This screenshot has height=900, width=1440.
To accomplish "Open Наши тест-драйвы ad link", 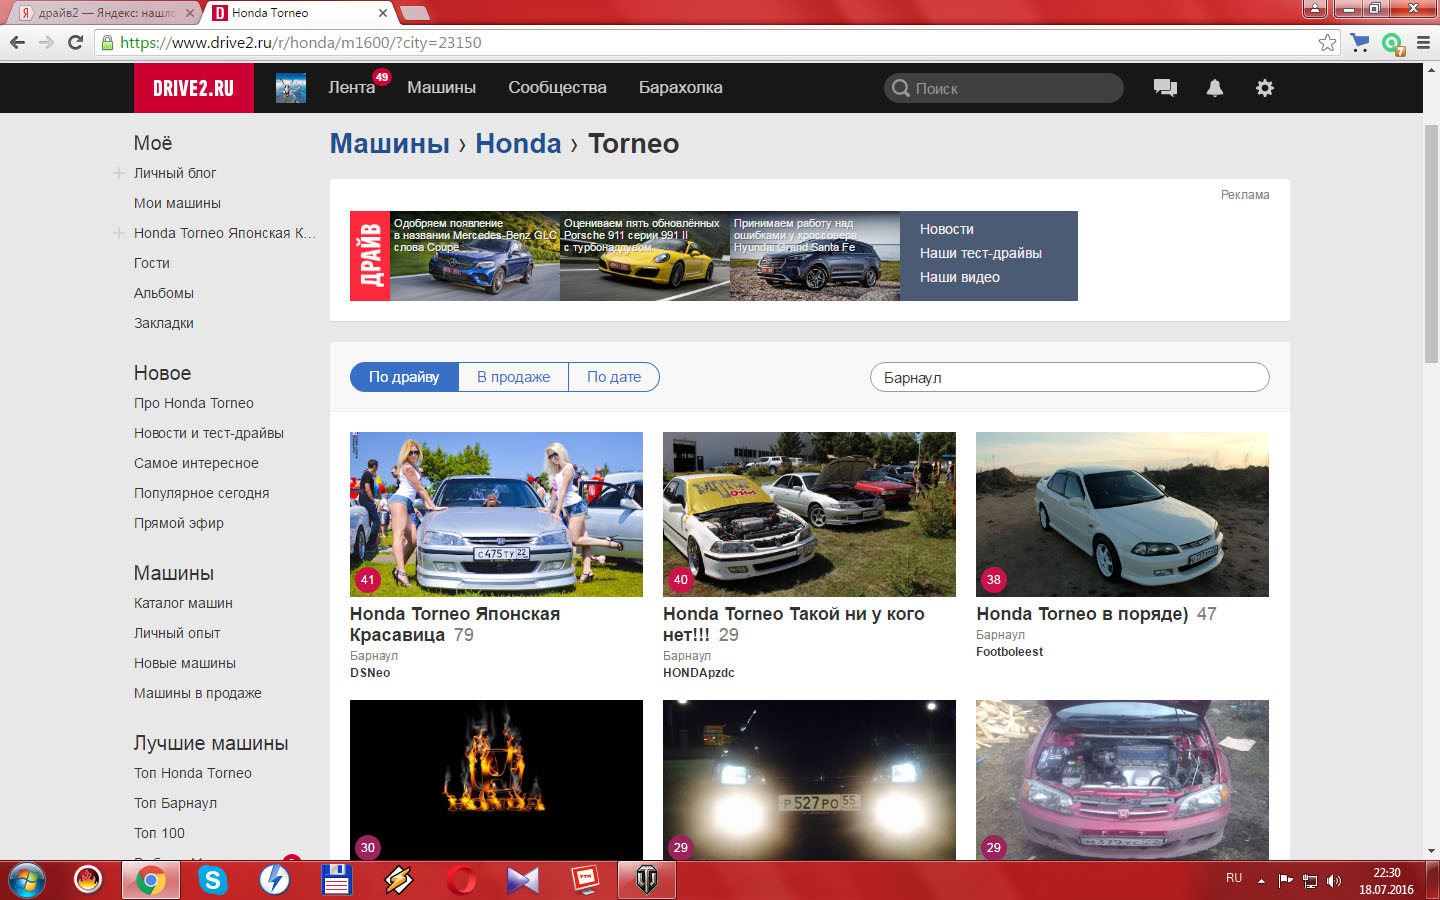I will pos(981,253).
